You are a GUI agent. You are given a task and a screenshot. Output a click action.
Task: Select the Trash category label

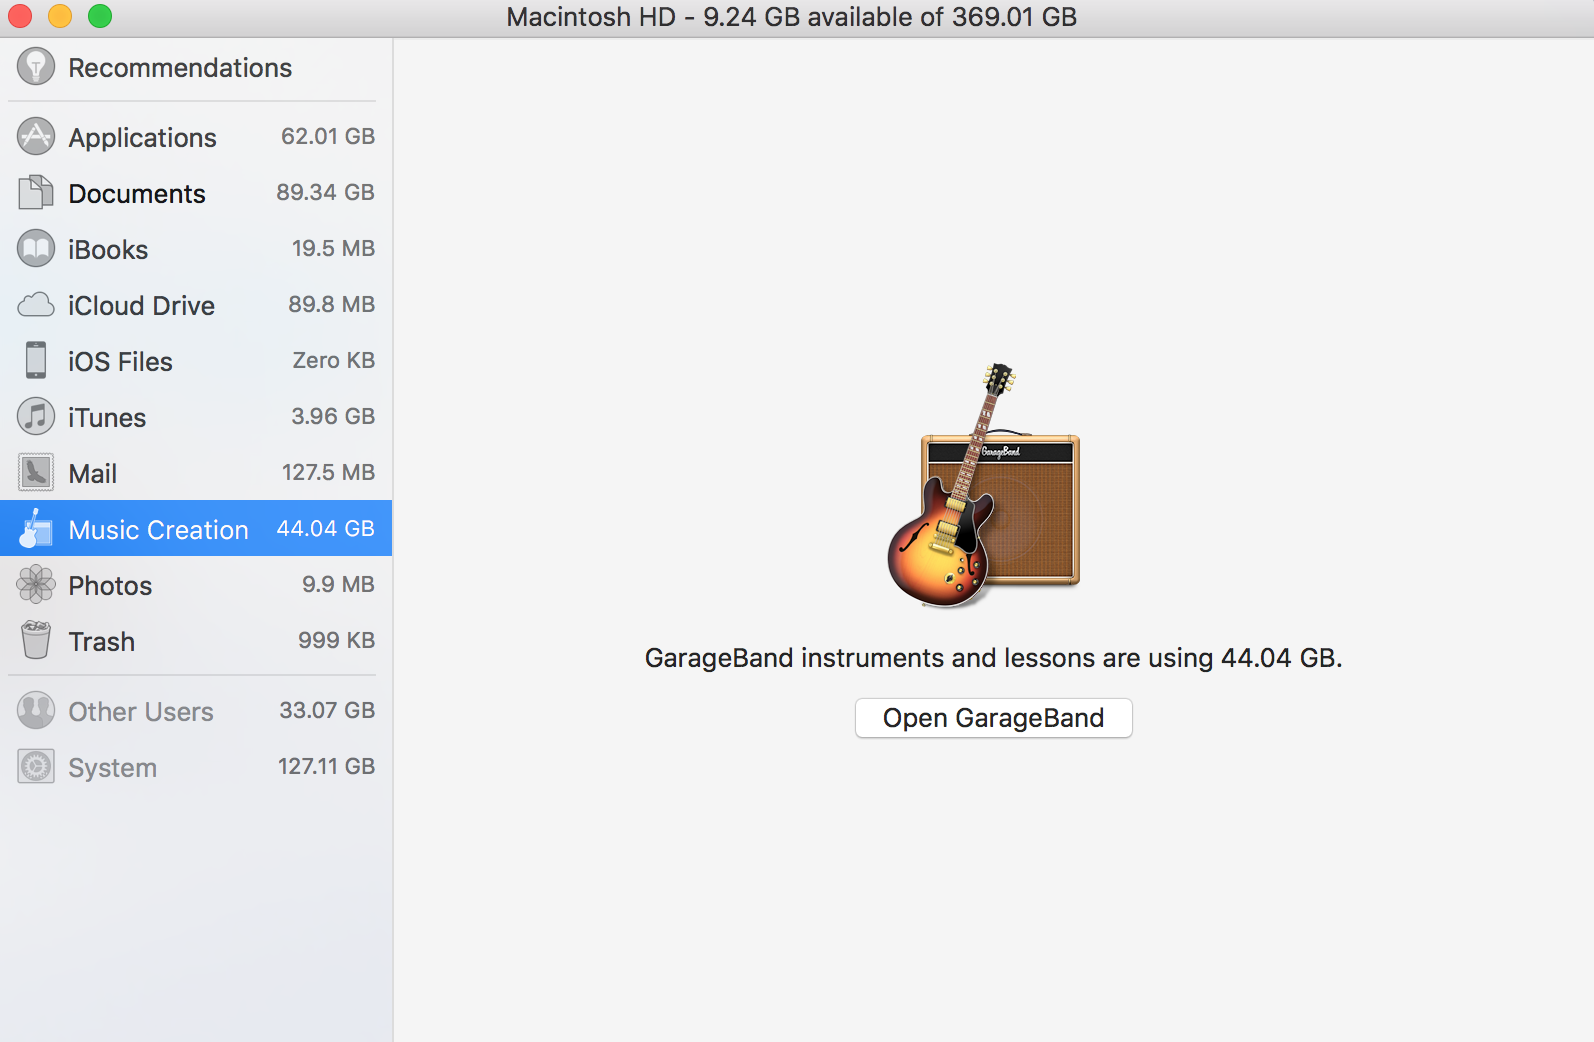(101, 641)
